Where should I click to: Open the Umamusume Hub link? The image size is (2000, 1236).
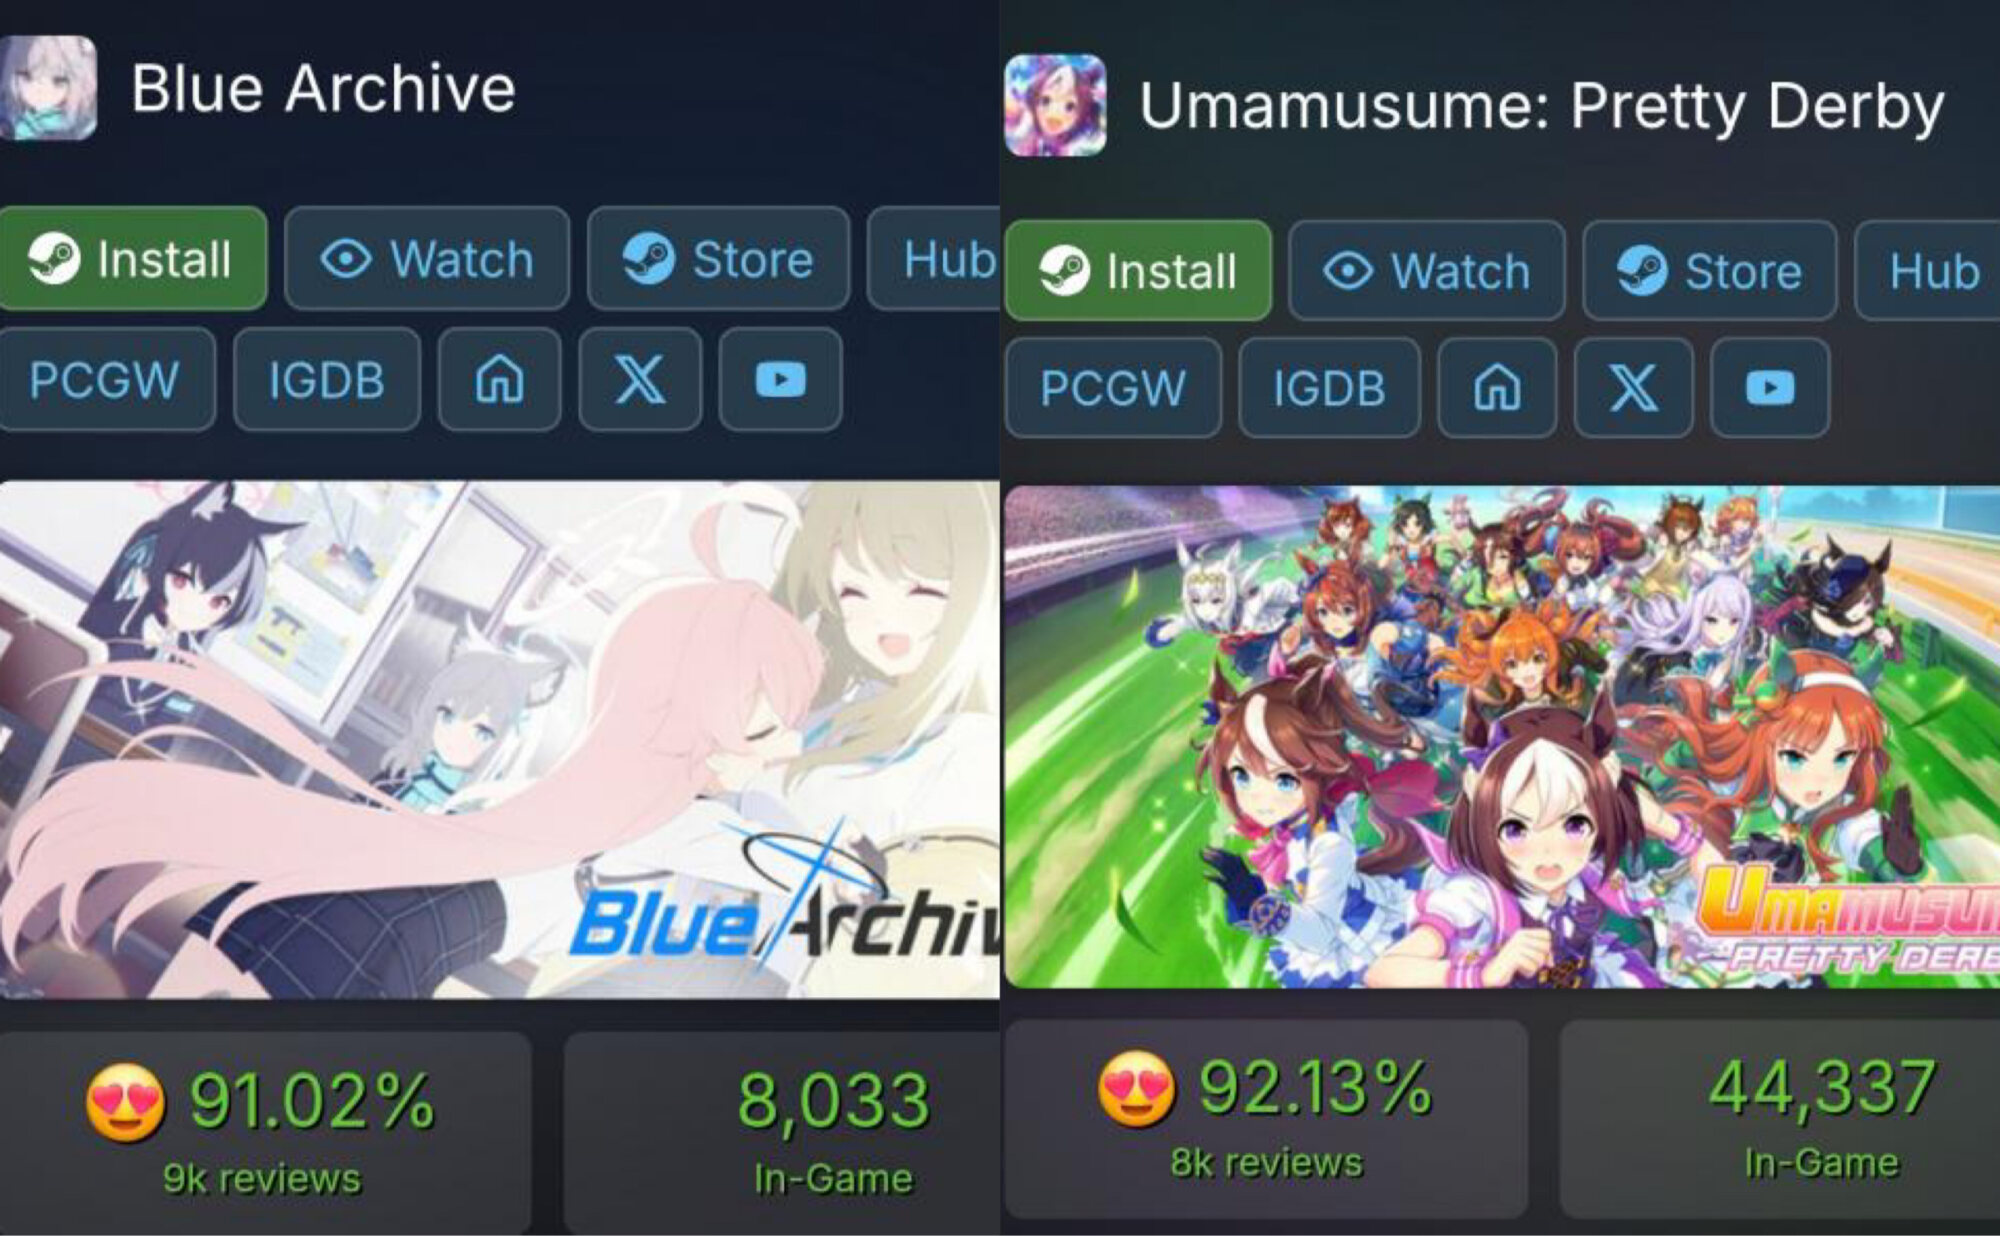tap(1928, 270)
